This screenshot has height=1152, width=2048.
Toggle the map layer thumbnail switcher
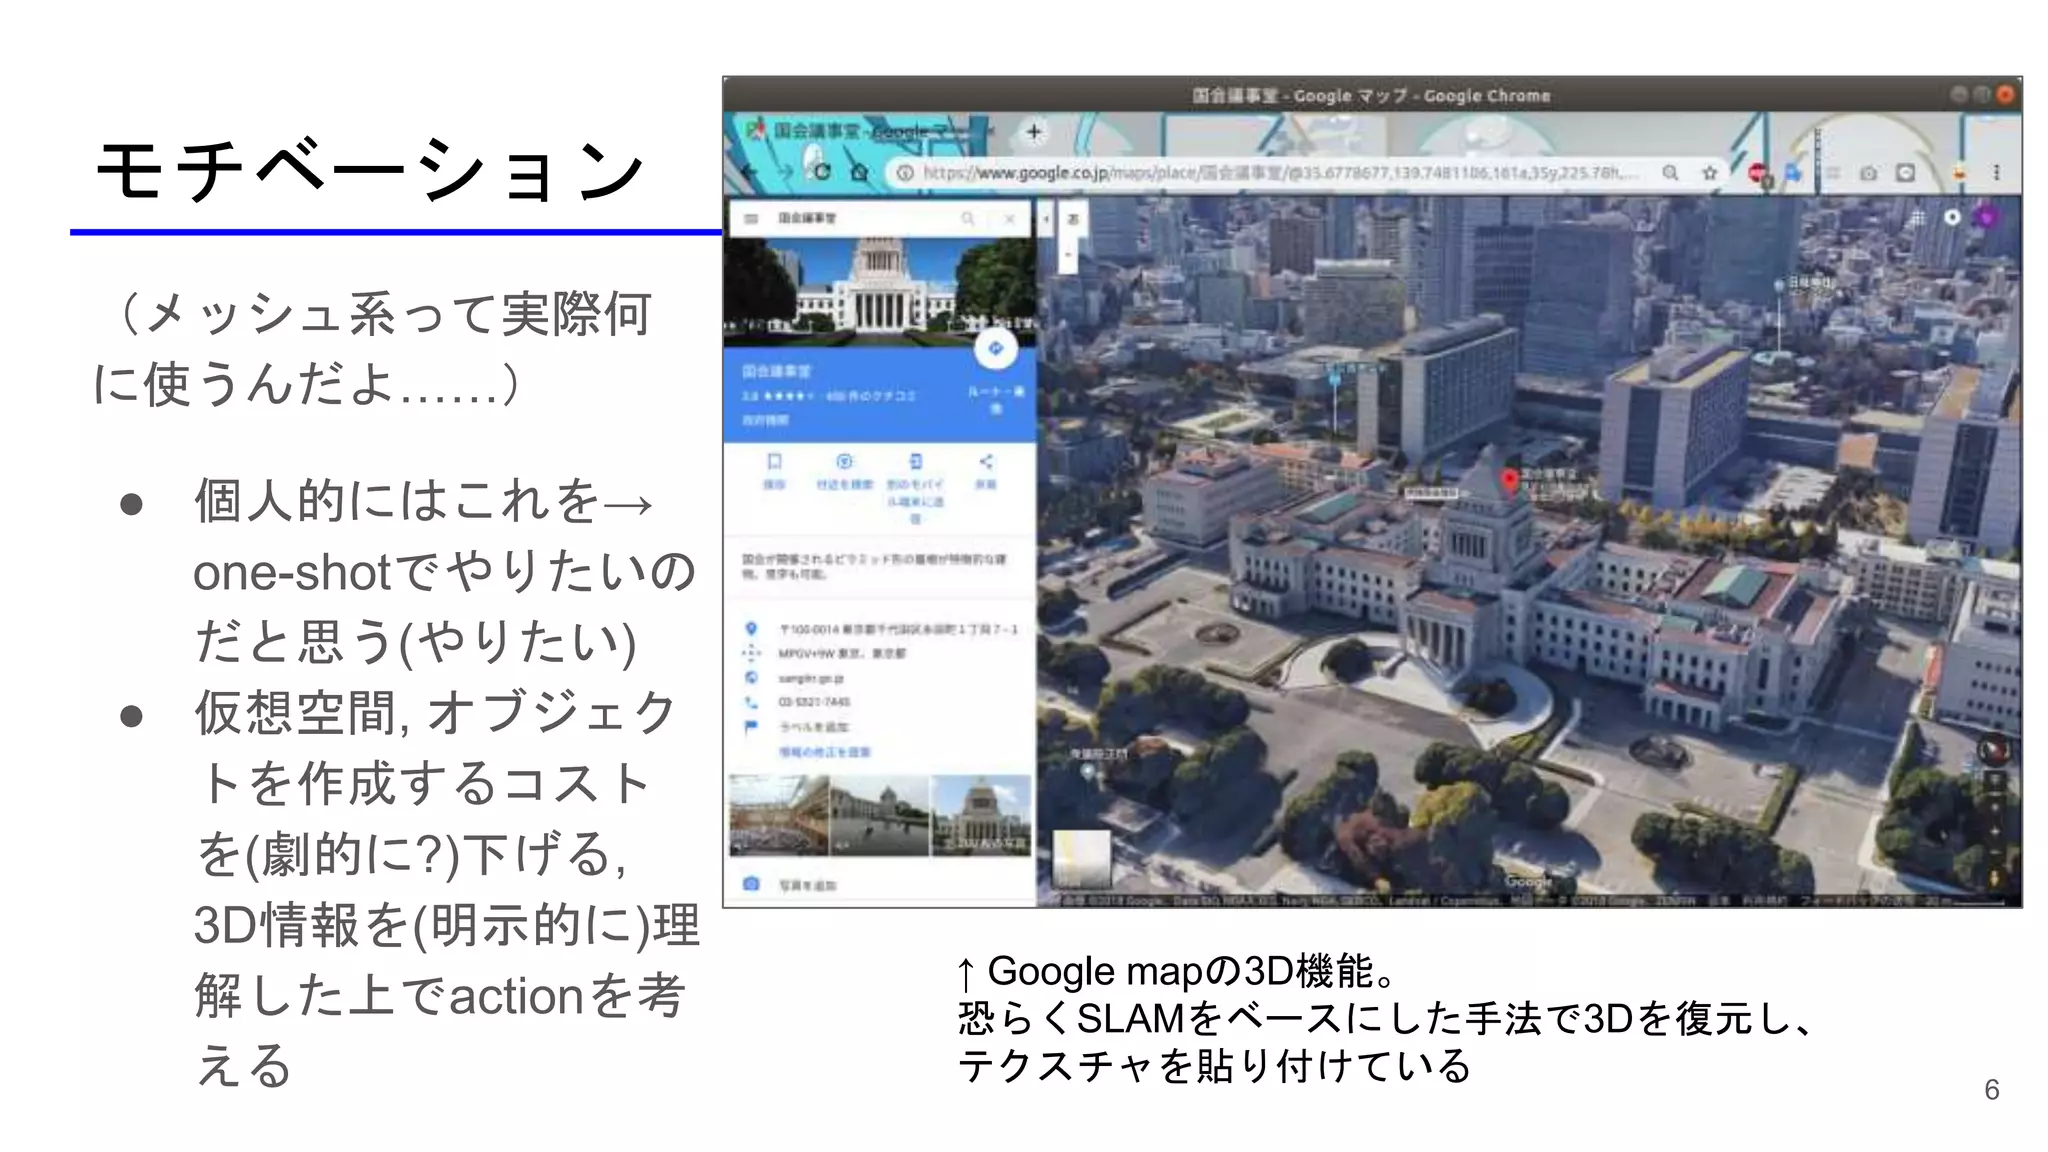coord(1081,858)
